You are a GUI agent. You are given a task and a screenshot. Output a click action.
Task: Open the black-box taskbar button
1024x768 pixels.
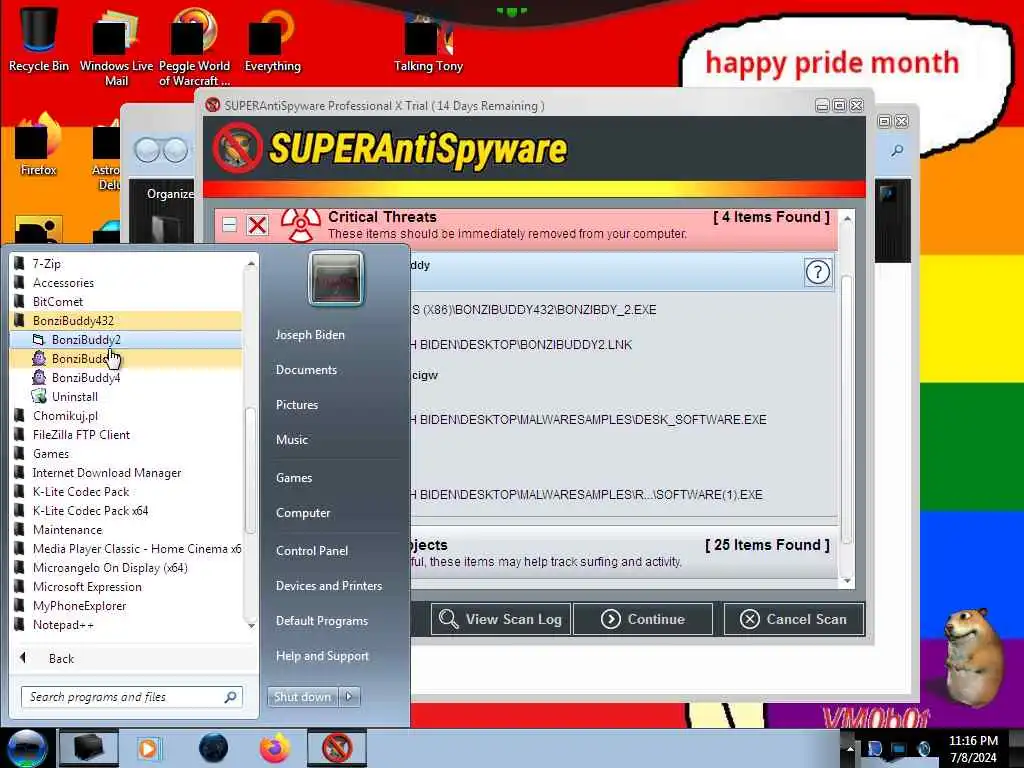(x=88, y=748)
